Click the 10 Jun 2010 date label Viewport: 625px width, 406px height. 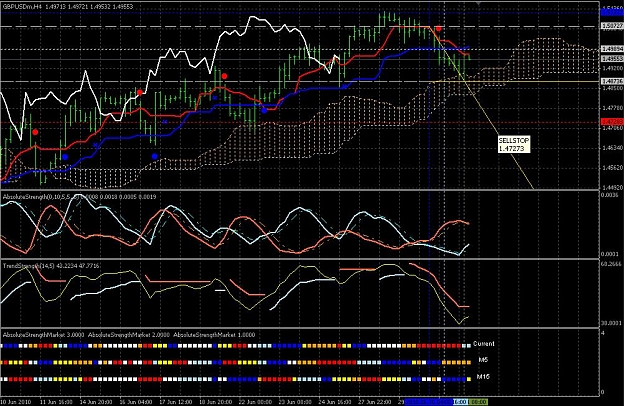[17, 402]
